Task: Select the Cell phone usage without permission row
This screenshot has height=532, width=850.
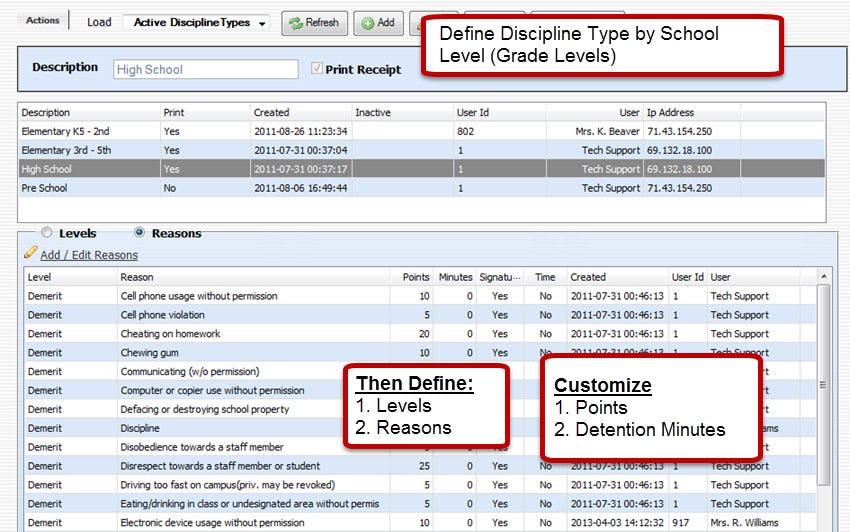Action: (x=420, y=296)
